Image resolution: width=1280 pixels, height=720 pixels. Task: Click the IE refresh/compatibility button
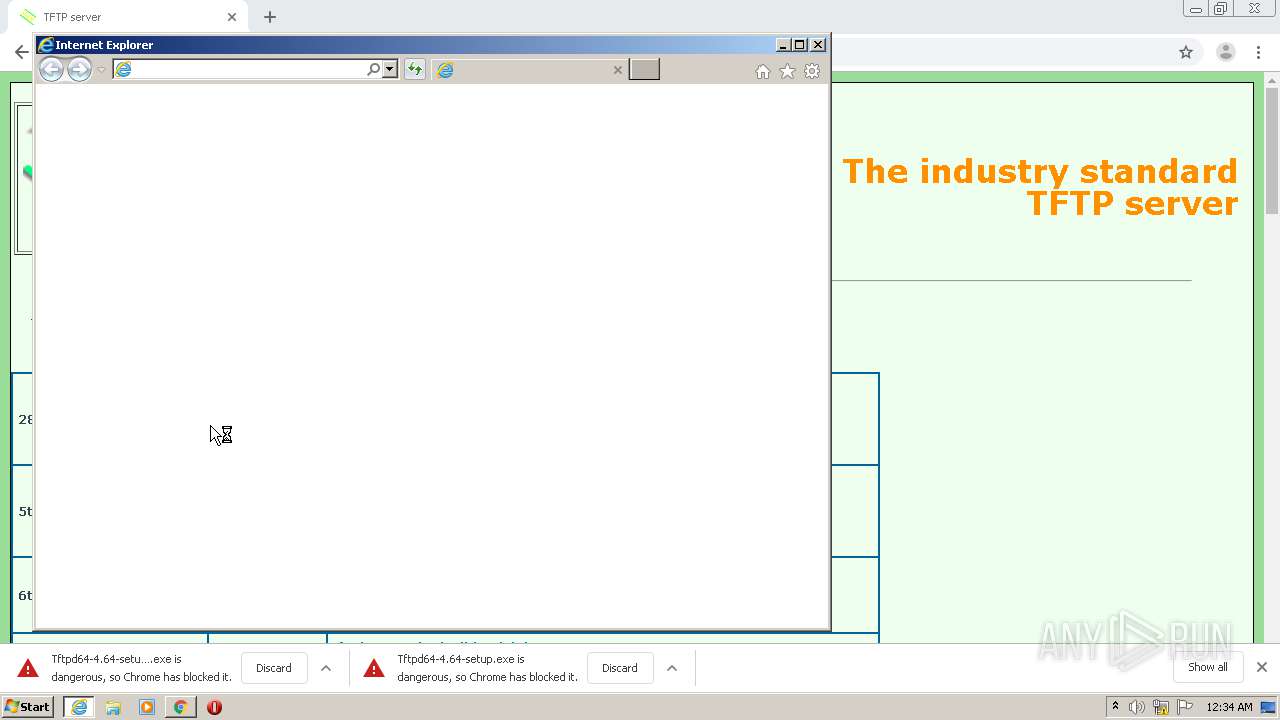414,69
